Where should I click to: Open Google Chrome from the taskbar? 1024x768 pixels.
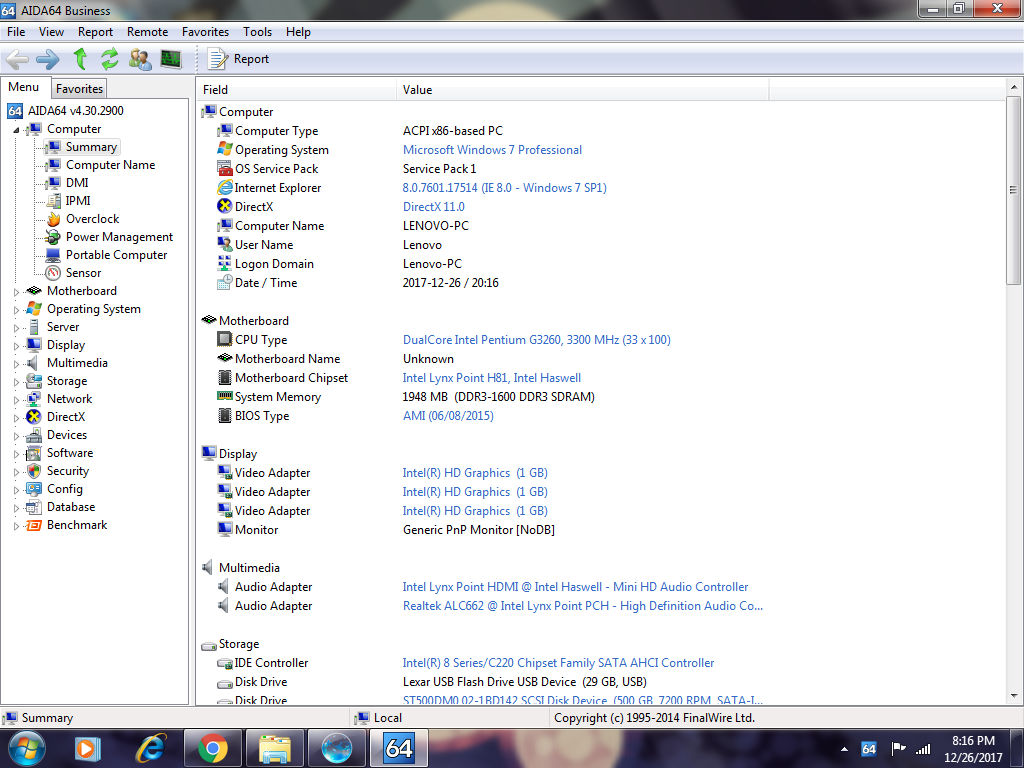point(212,748)
